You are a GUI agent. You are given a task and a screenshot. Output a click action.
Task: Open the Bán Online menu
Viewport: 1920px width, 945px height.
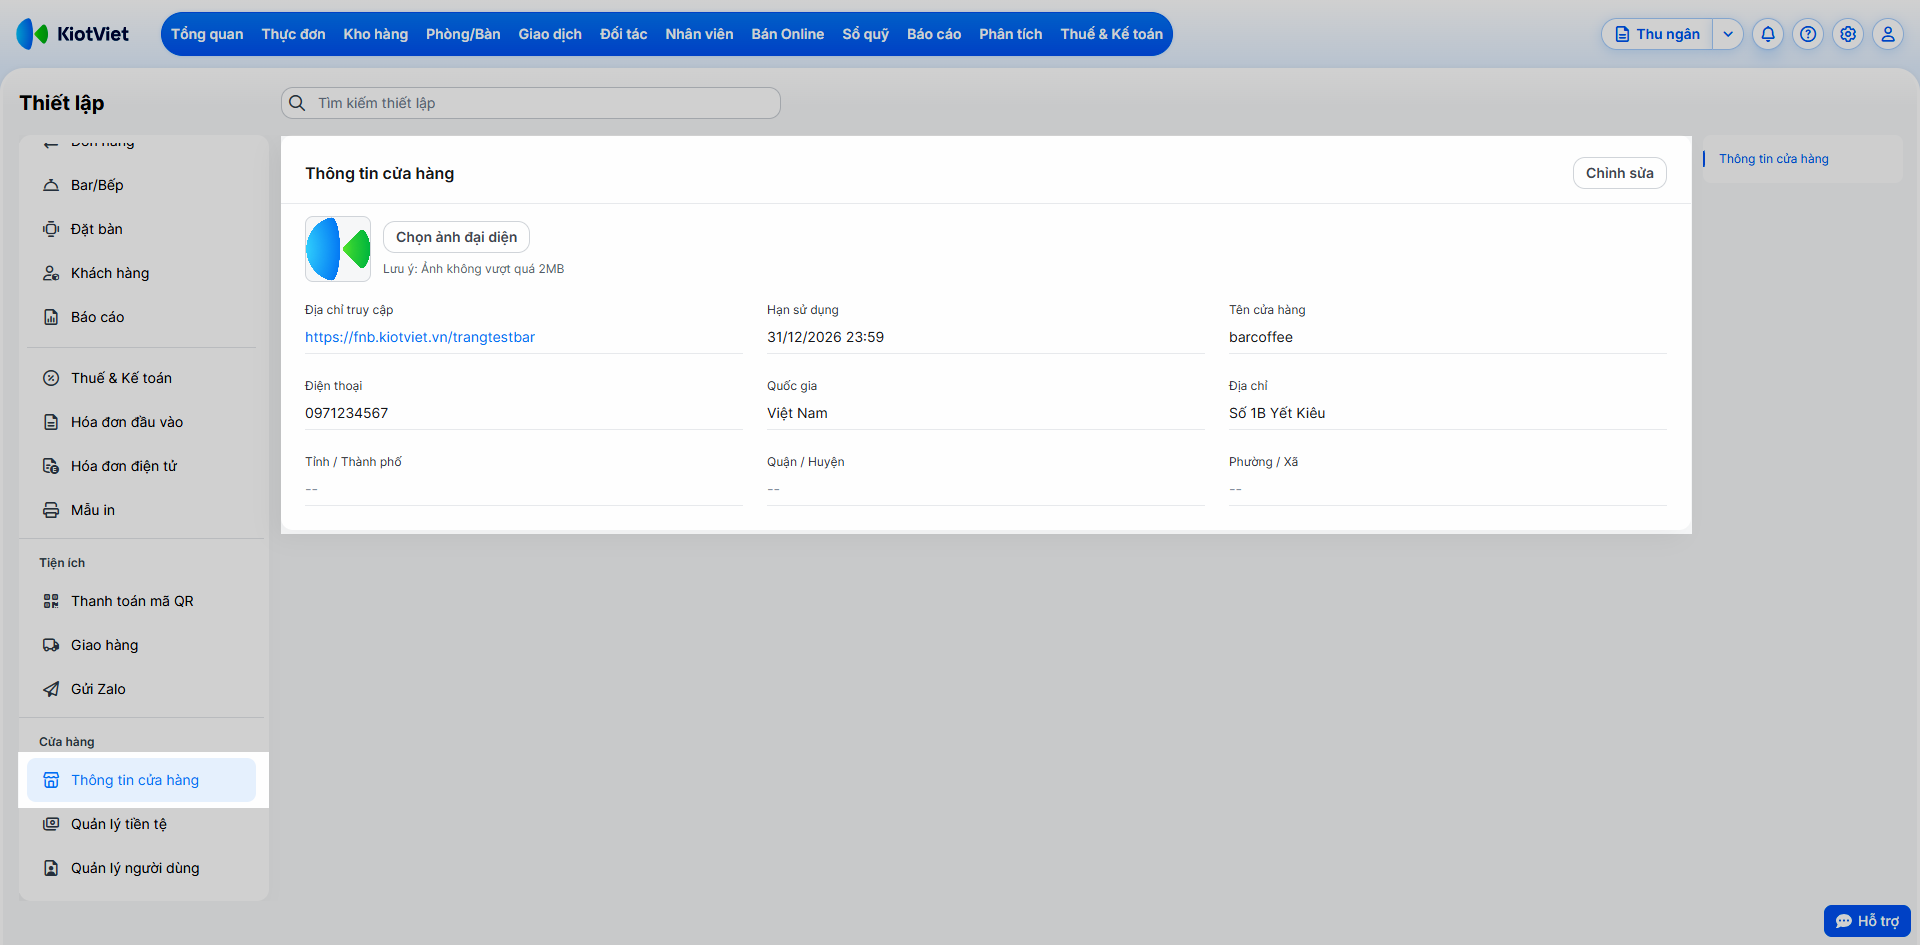788,34
